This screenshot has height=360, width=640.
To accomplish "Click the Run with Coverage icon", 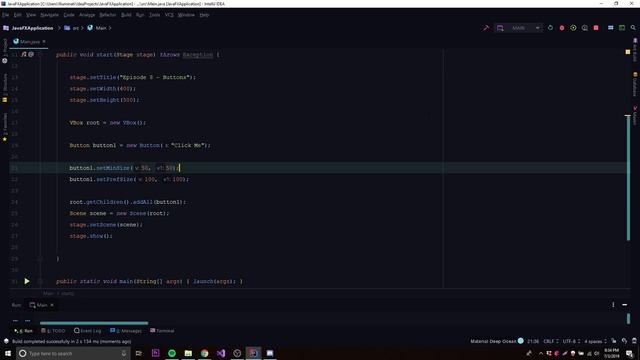I will (x=573, y=28).
